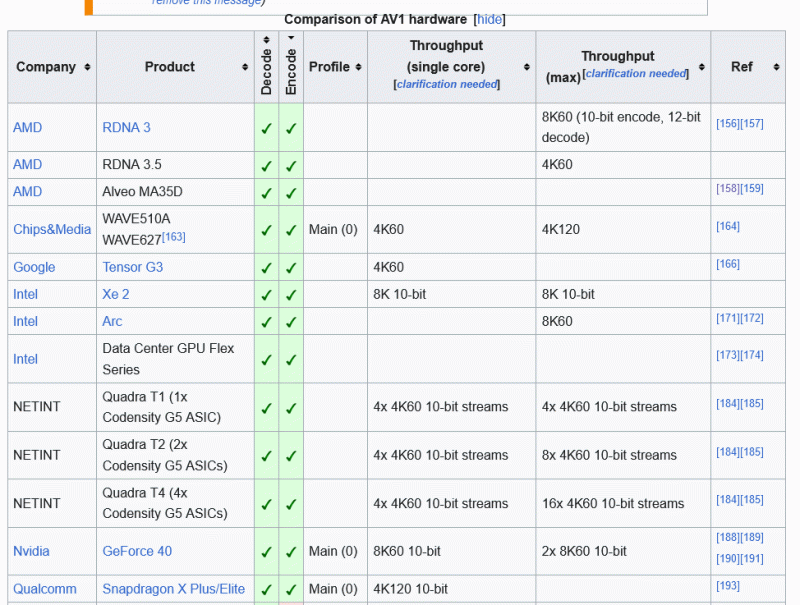Sort table by Company column arrows

pos(87,67)
